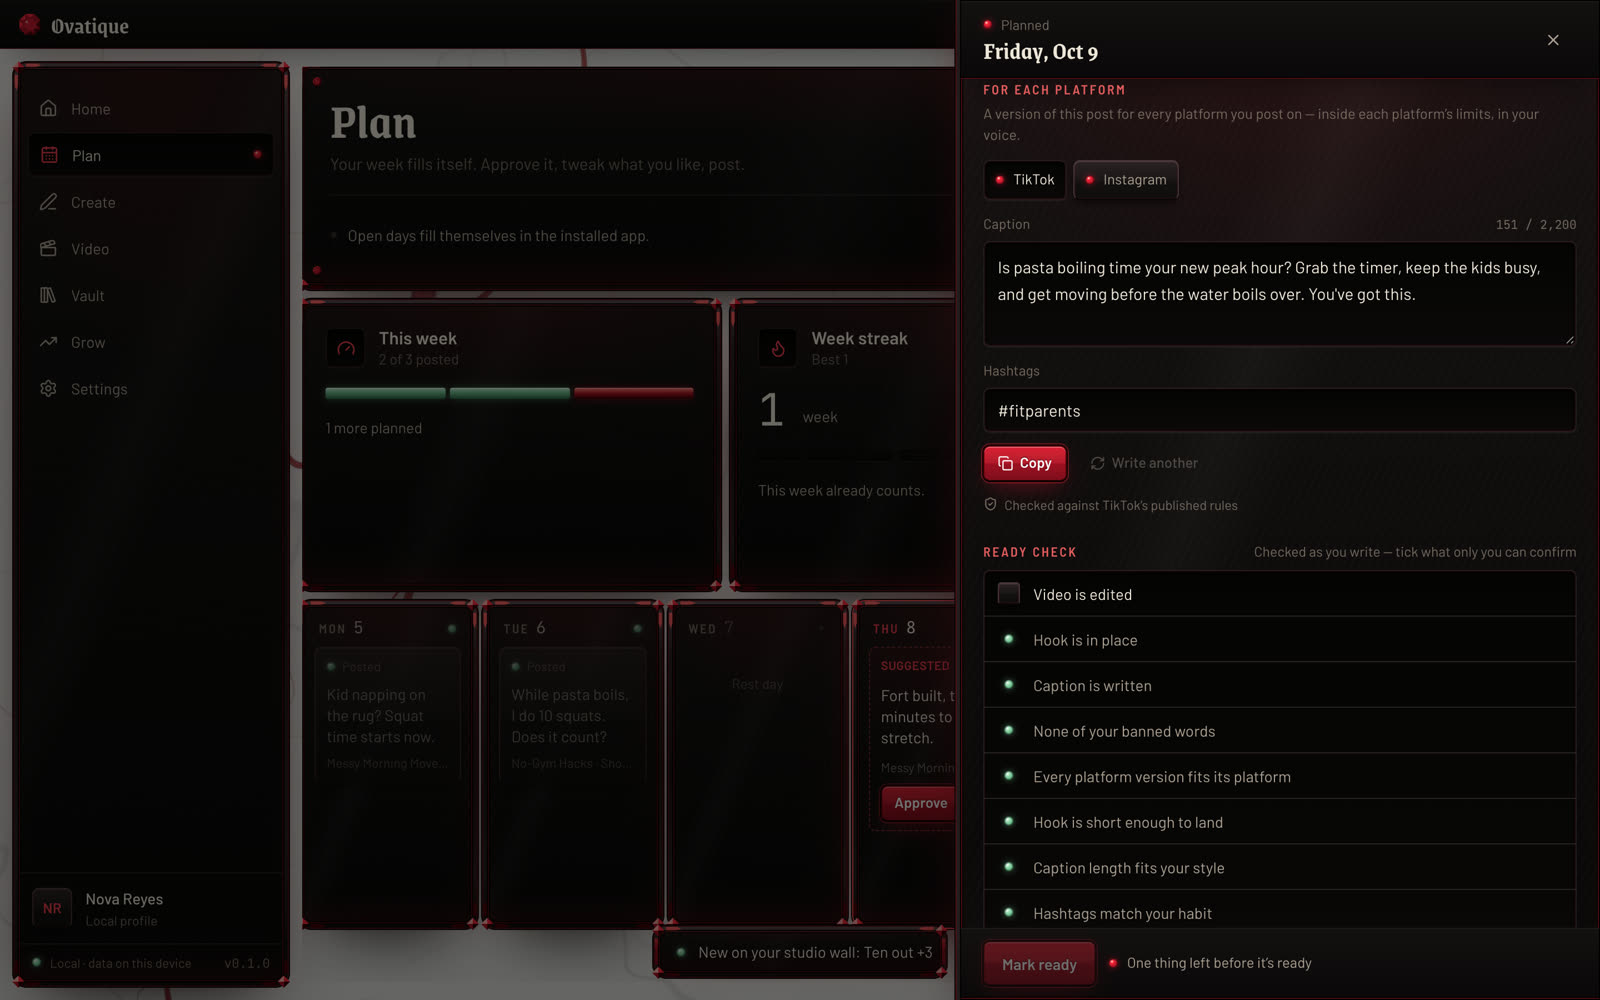Click the This week gauge icon

coord(346,348)
